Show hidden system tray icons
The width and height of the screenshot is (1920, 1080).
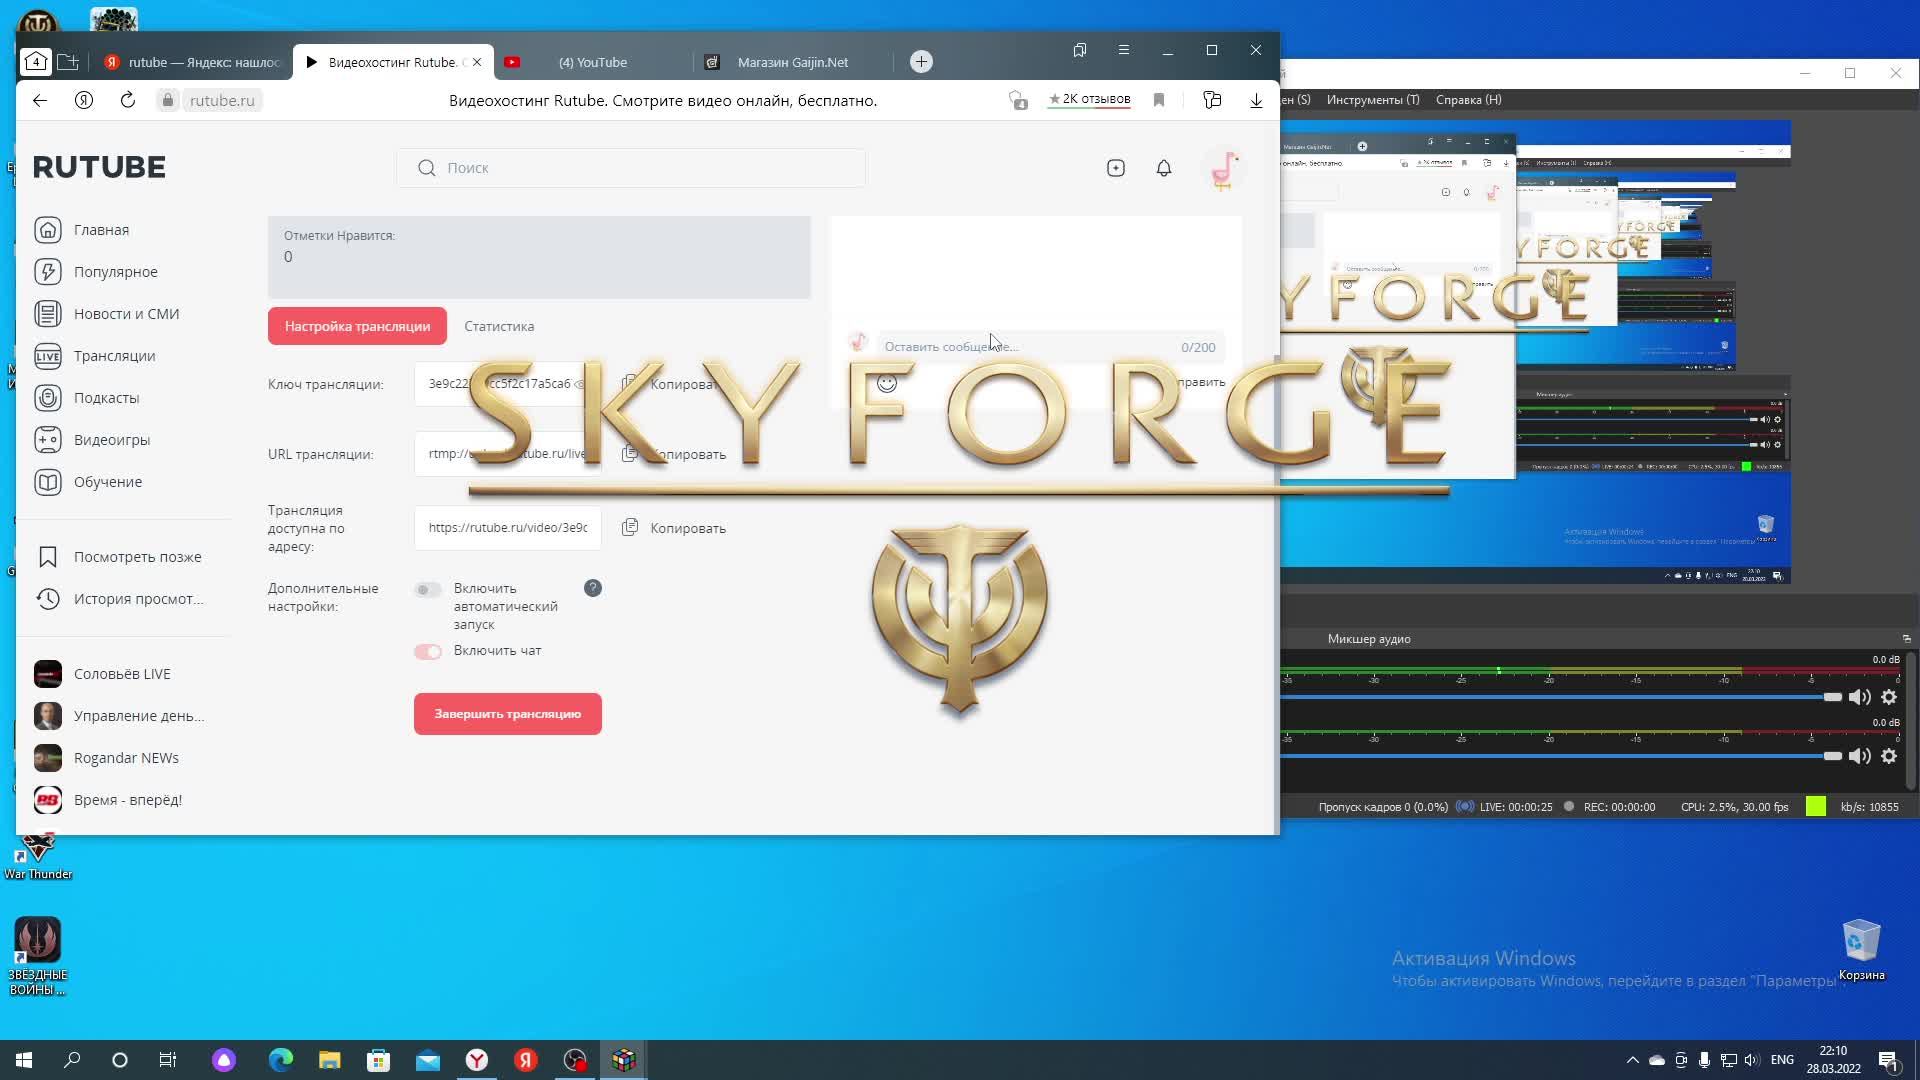pyautogui.click(x=1633, y=1060)
